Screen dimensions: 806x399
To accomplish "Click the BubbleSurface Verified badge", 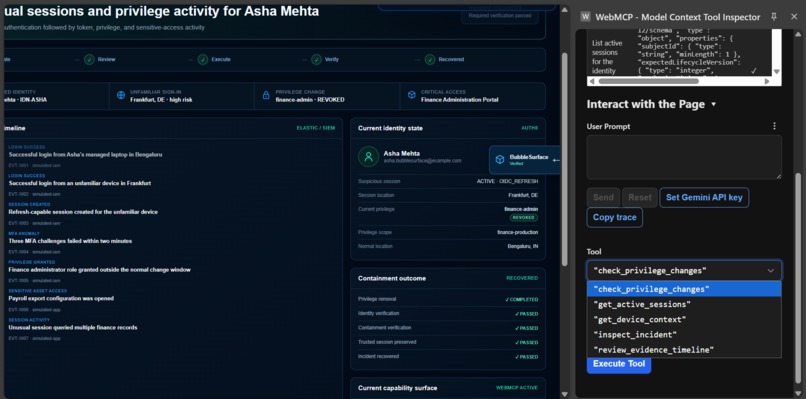I will point(516,164).
